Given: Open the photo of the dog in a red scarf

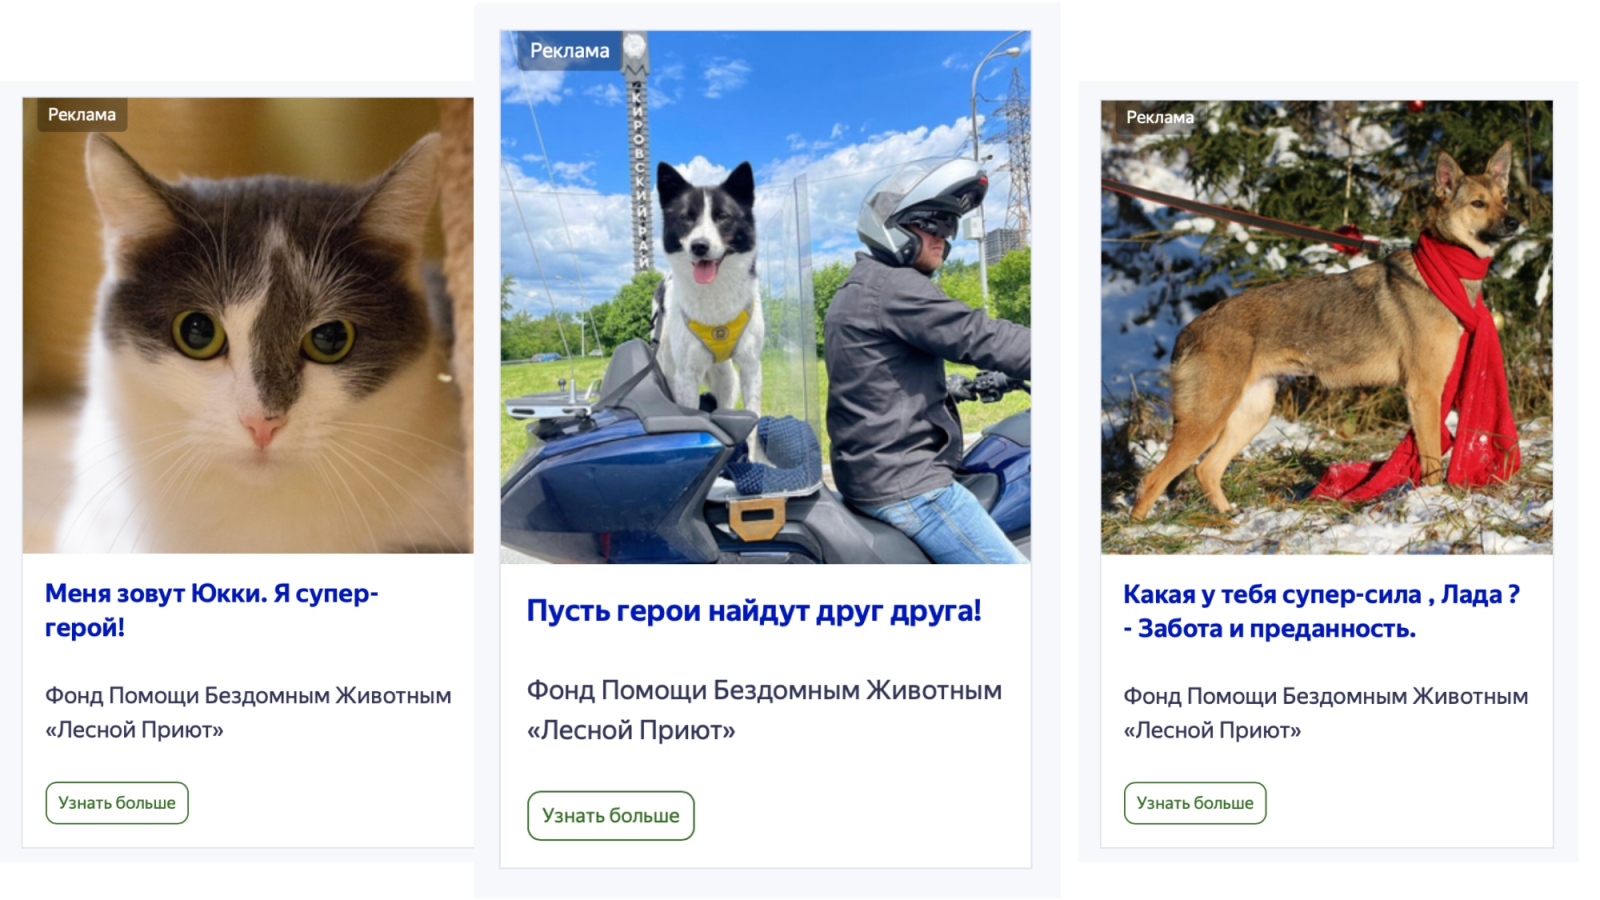Looking at the screenshot, I should 1326,327.
